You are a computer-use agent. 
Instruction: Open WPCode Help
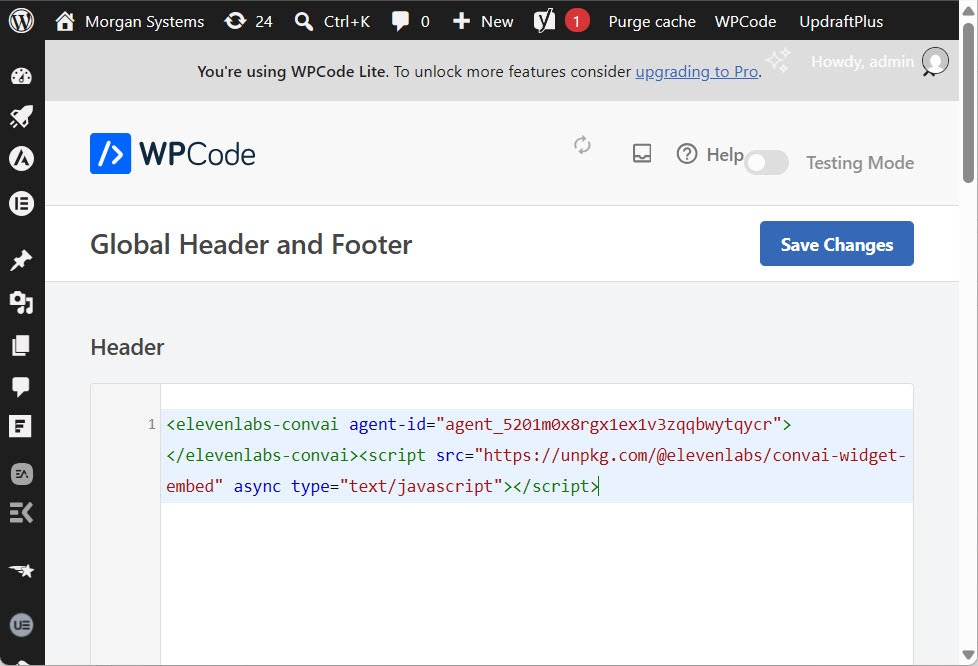click(710, 154)
